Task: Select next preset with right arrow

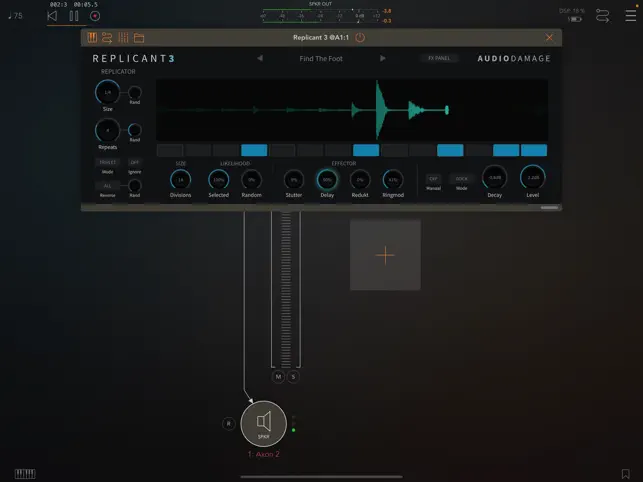Action: coord(383,58)
